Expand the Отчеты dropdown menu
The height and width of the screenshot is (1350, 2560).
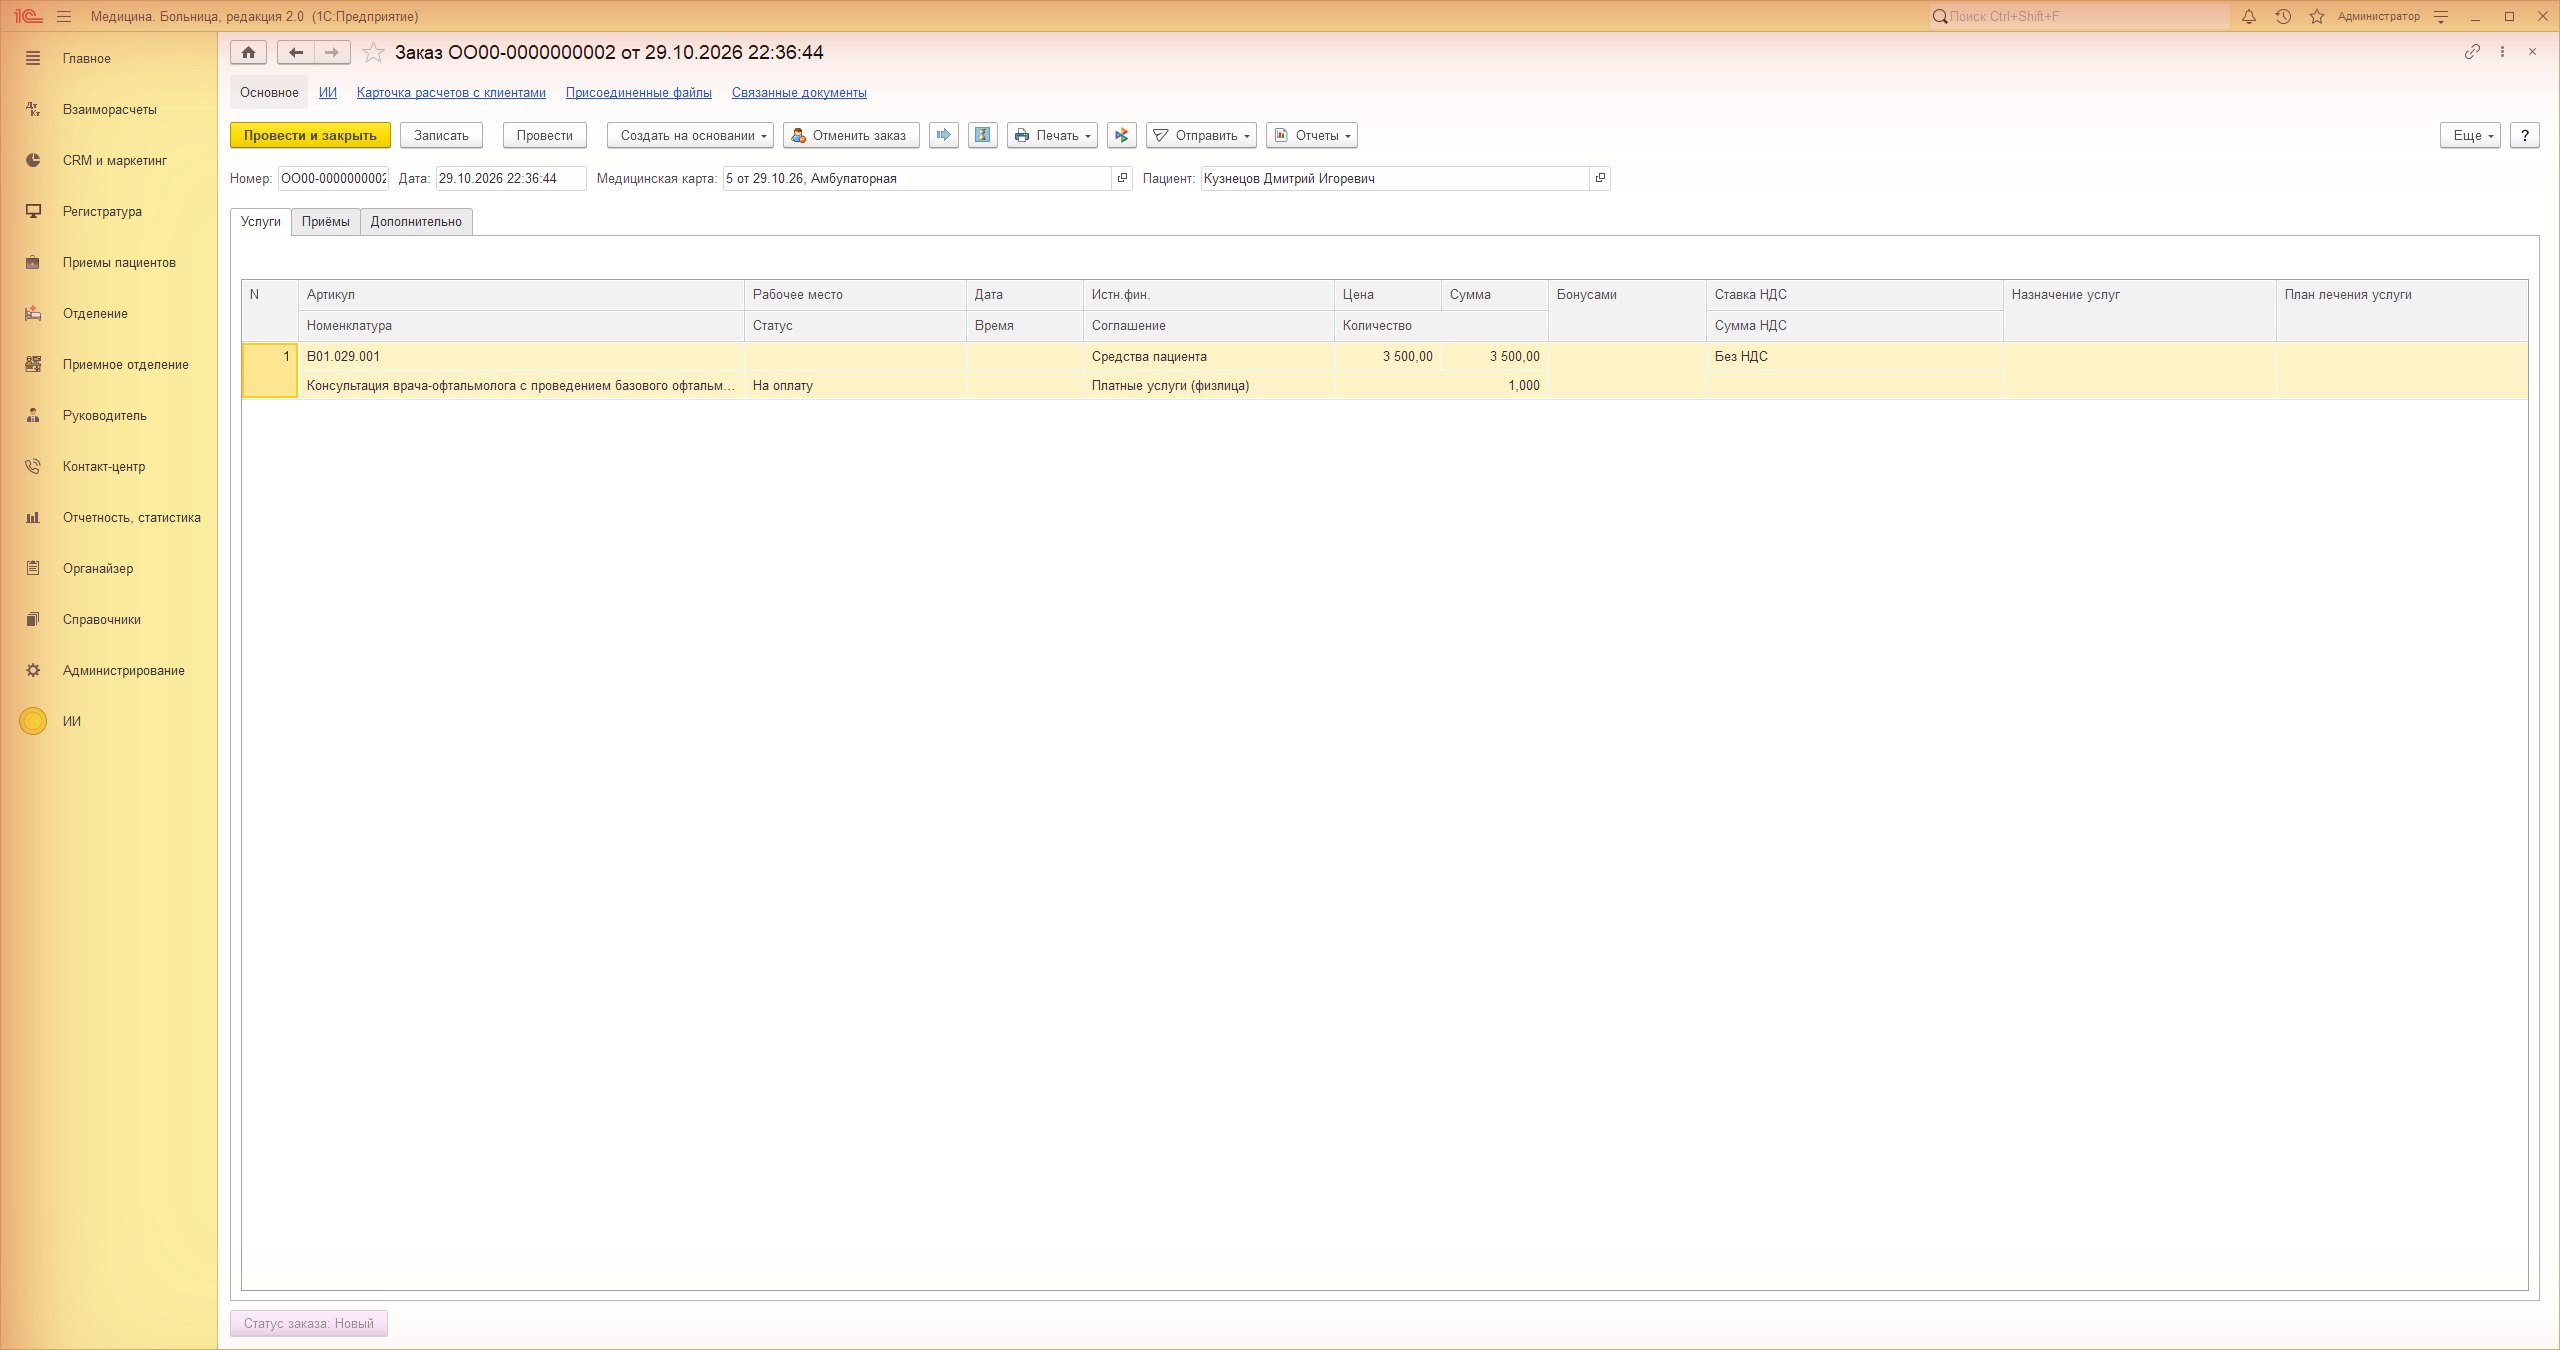pyautogui.click(x=1312, y=135)
